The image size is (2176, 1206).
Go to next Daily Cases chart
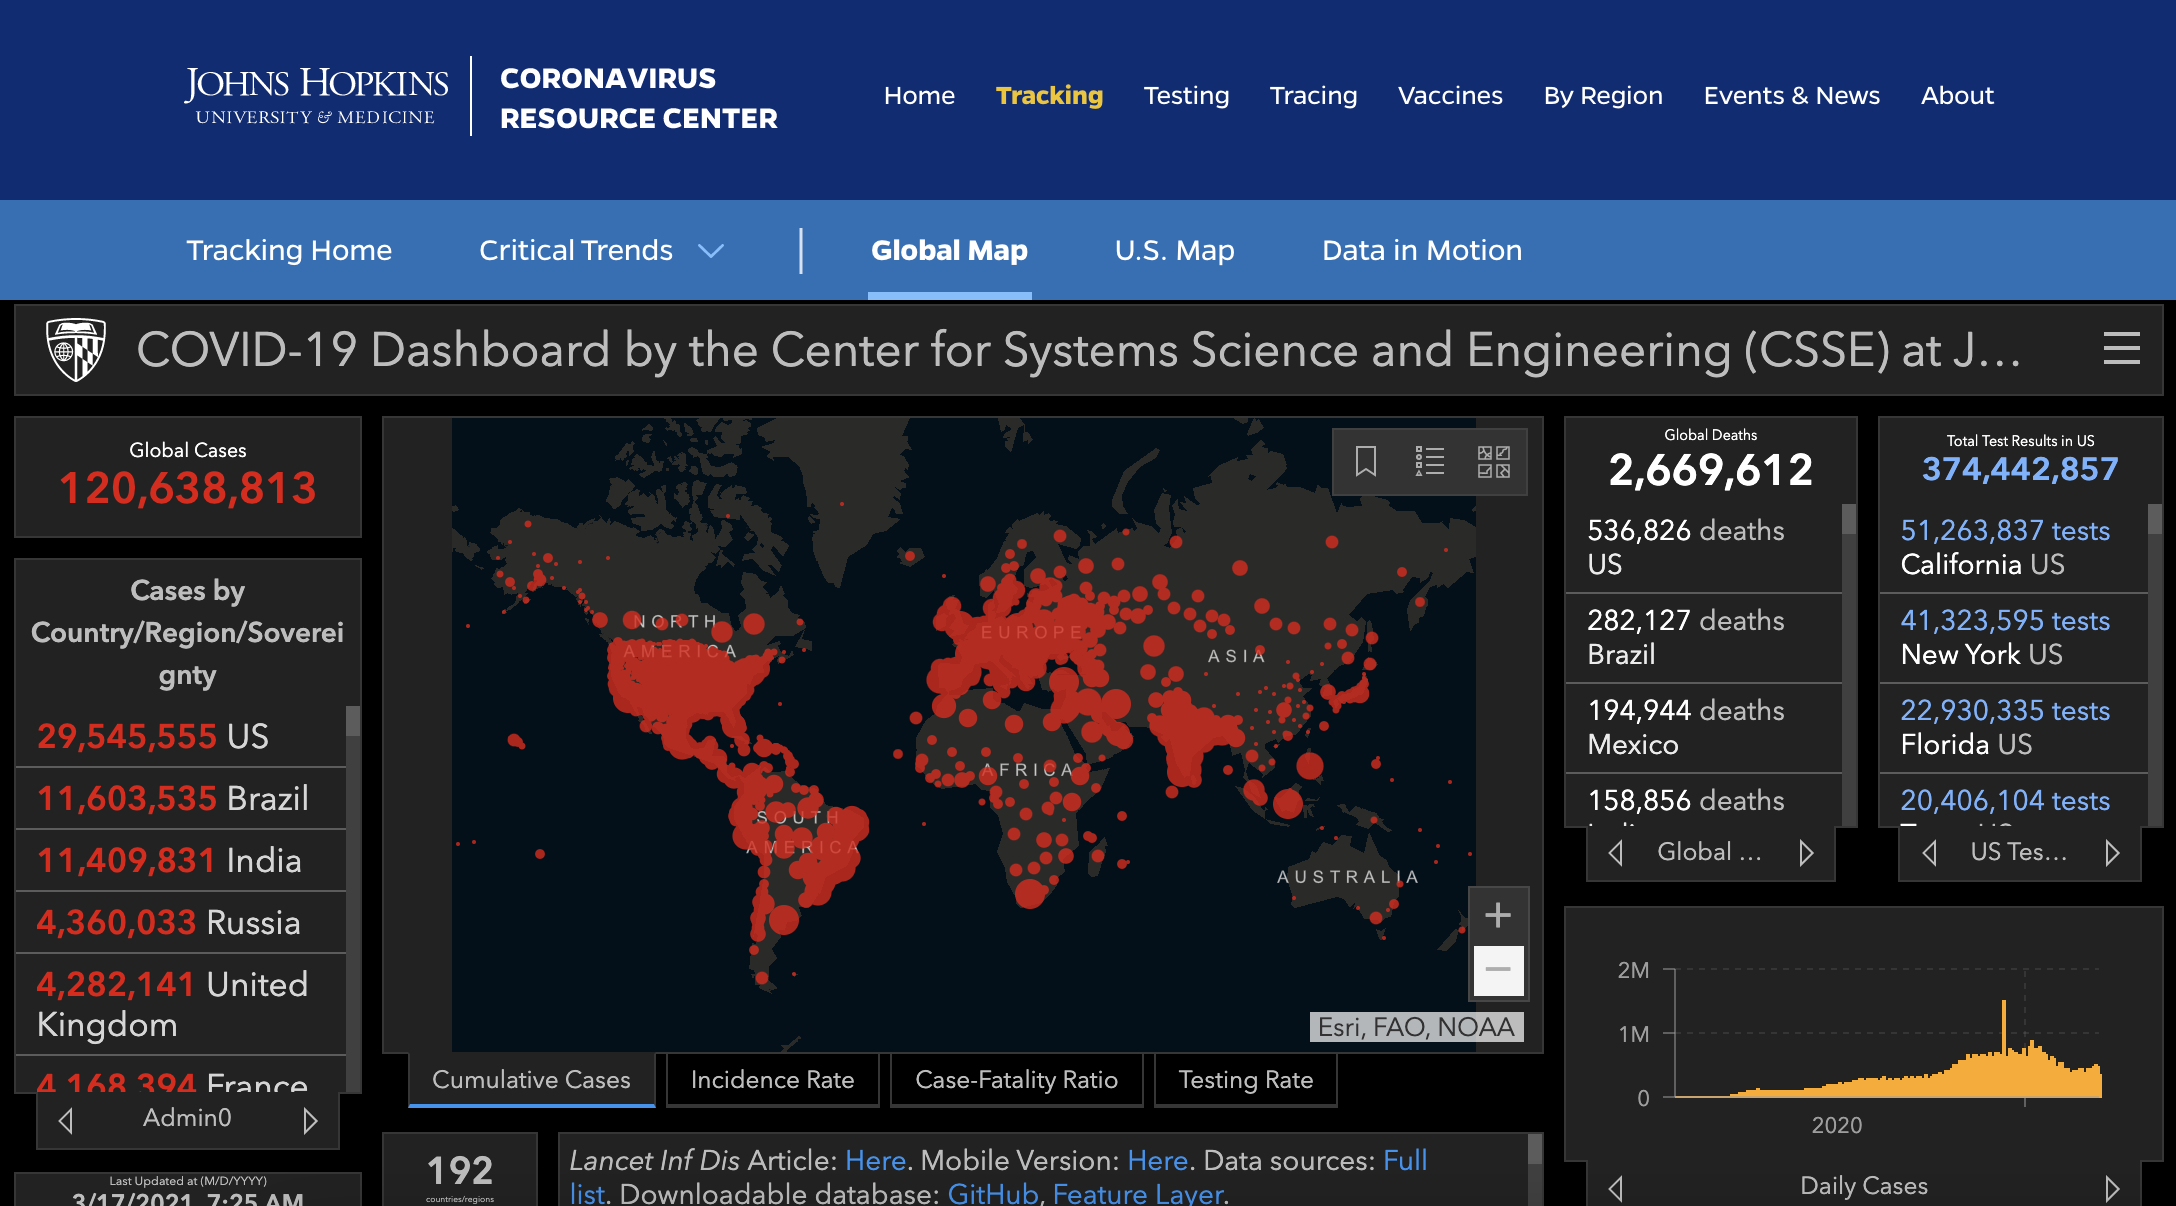pos(2112,1187)
